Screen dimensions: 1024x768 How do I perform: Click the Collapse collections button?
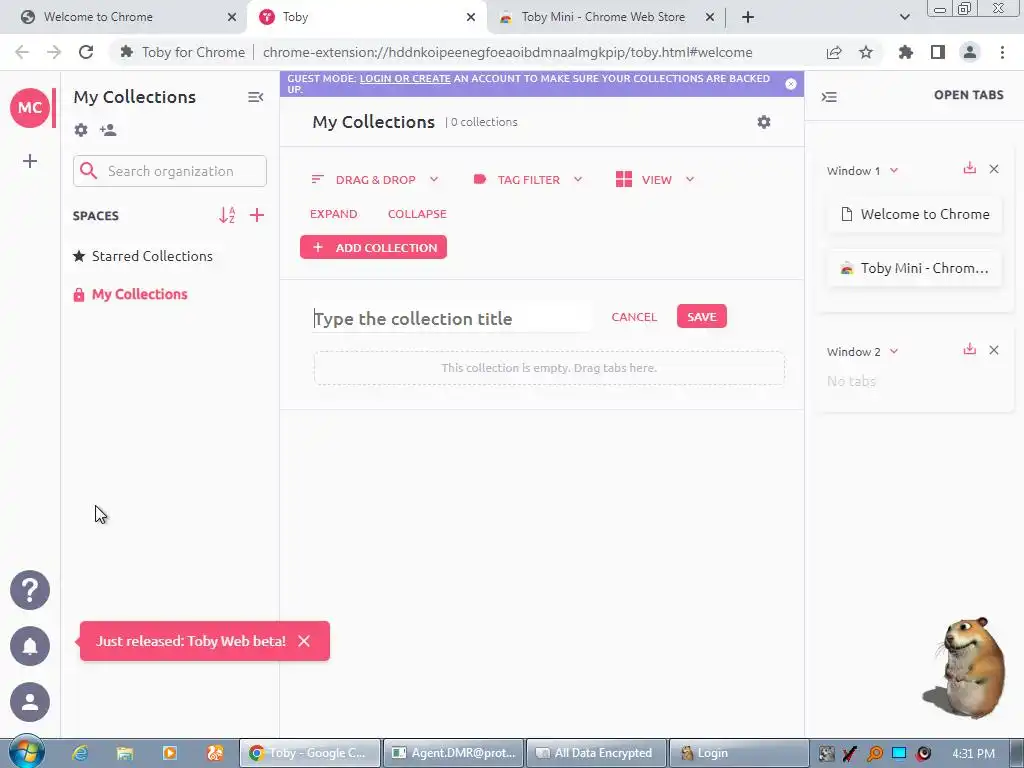(x=417, y=214)
